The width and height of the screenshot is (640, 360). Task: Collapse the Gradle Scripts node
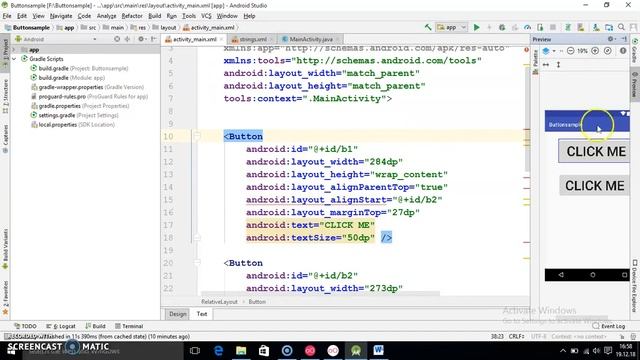15,59
